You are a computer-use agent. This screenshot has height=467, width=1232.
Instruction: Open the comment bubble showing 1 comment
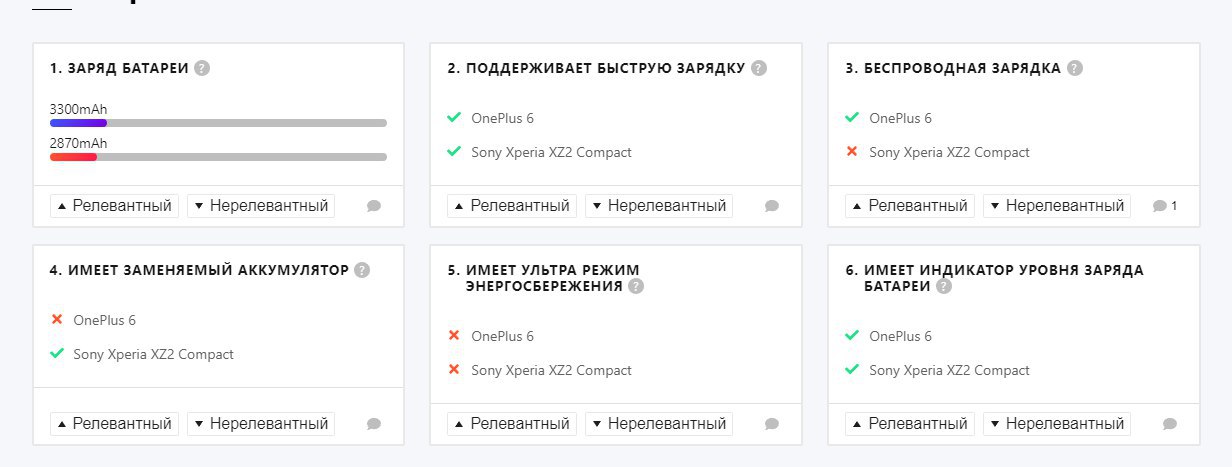point(1164,206)
